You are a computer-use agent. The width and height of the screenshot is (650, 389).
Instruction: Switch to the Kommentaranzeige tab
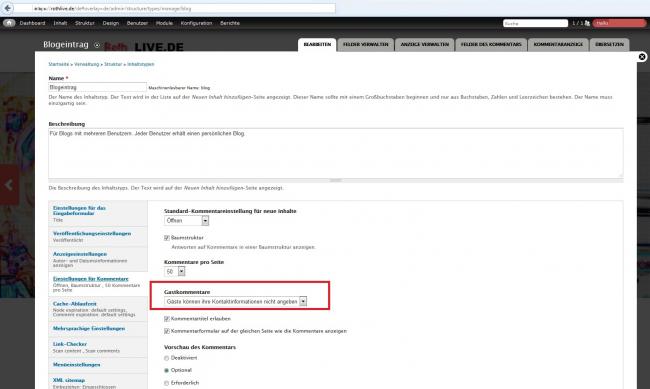[x=558, y=45]
